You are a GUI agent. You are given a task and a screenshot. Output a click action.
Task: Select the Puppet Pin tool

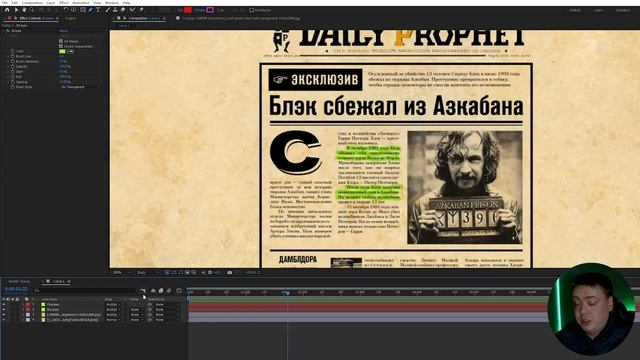click(x=141, y=10)
